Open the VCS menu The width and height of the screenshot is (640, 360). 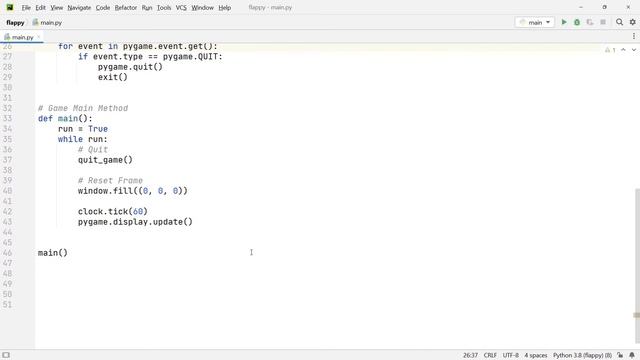181,7
